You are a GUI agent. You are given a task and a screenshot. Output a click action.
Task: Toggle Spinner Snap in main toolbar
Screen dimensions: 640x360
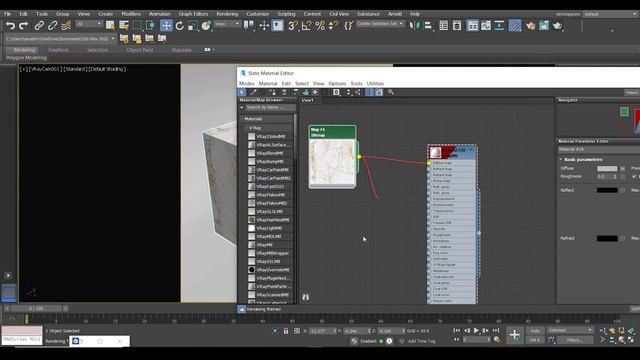[x=333, y=26]
